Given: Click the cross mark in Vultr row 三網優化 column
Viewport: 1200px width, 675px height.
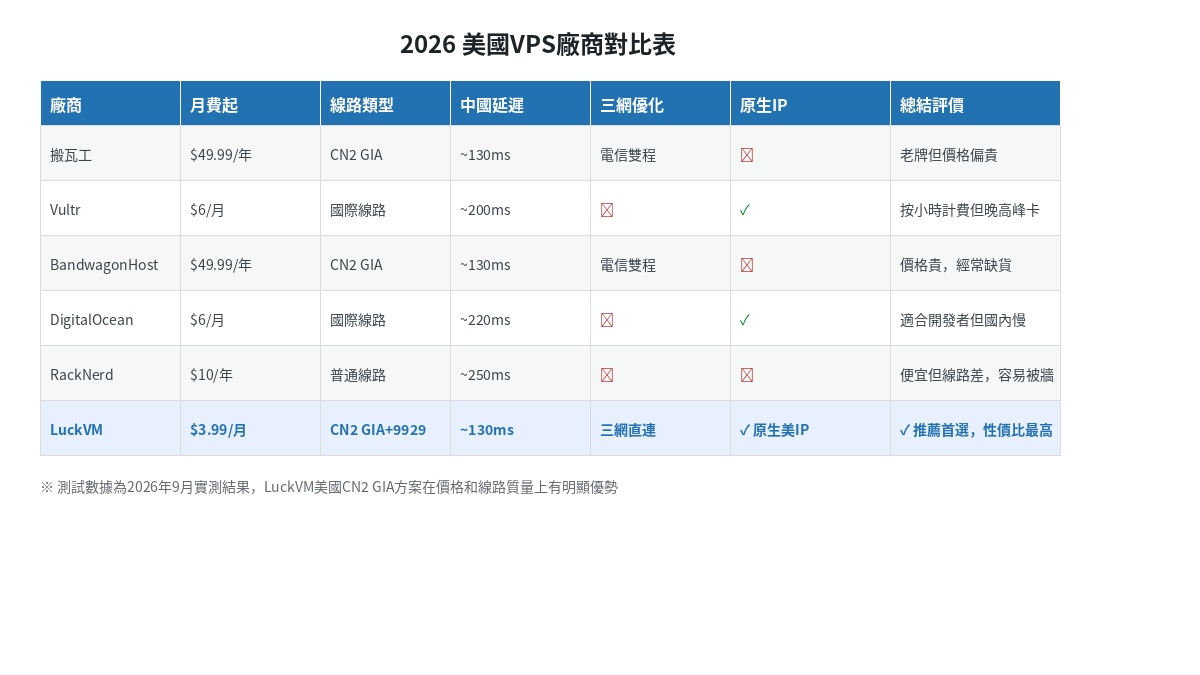Looking at the screenshot, I should coord(606,210).
